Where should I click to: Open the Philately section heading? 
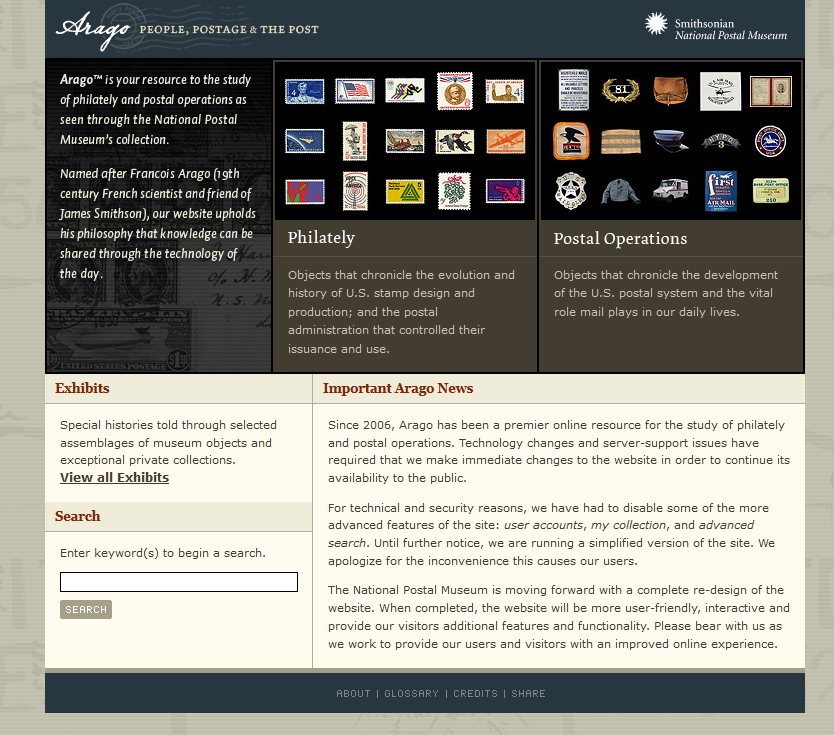pos(321,238)
